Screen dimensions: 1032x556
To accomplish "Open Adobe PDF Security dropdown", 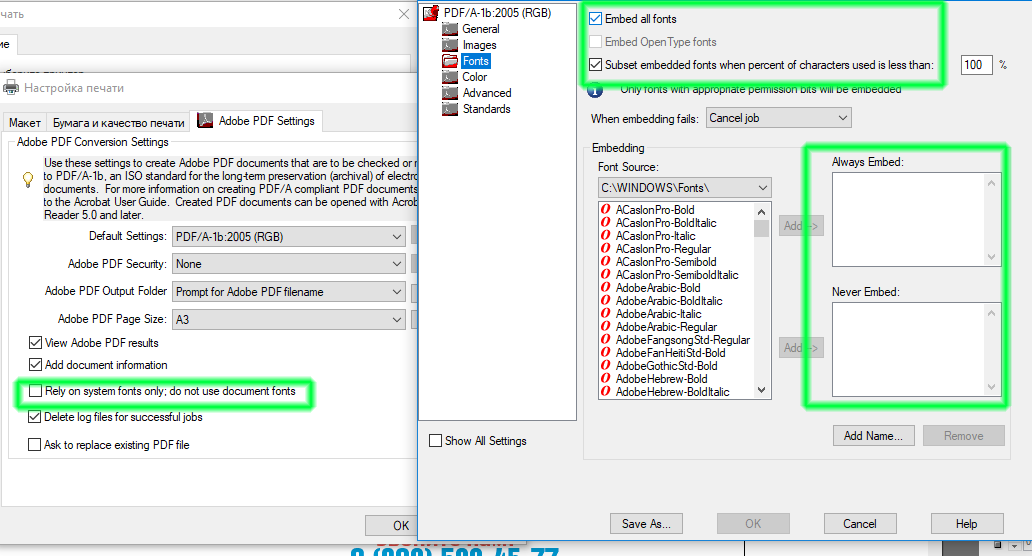I will pyautogui.click(x=289, y=264).
